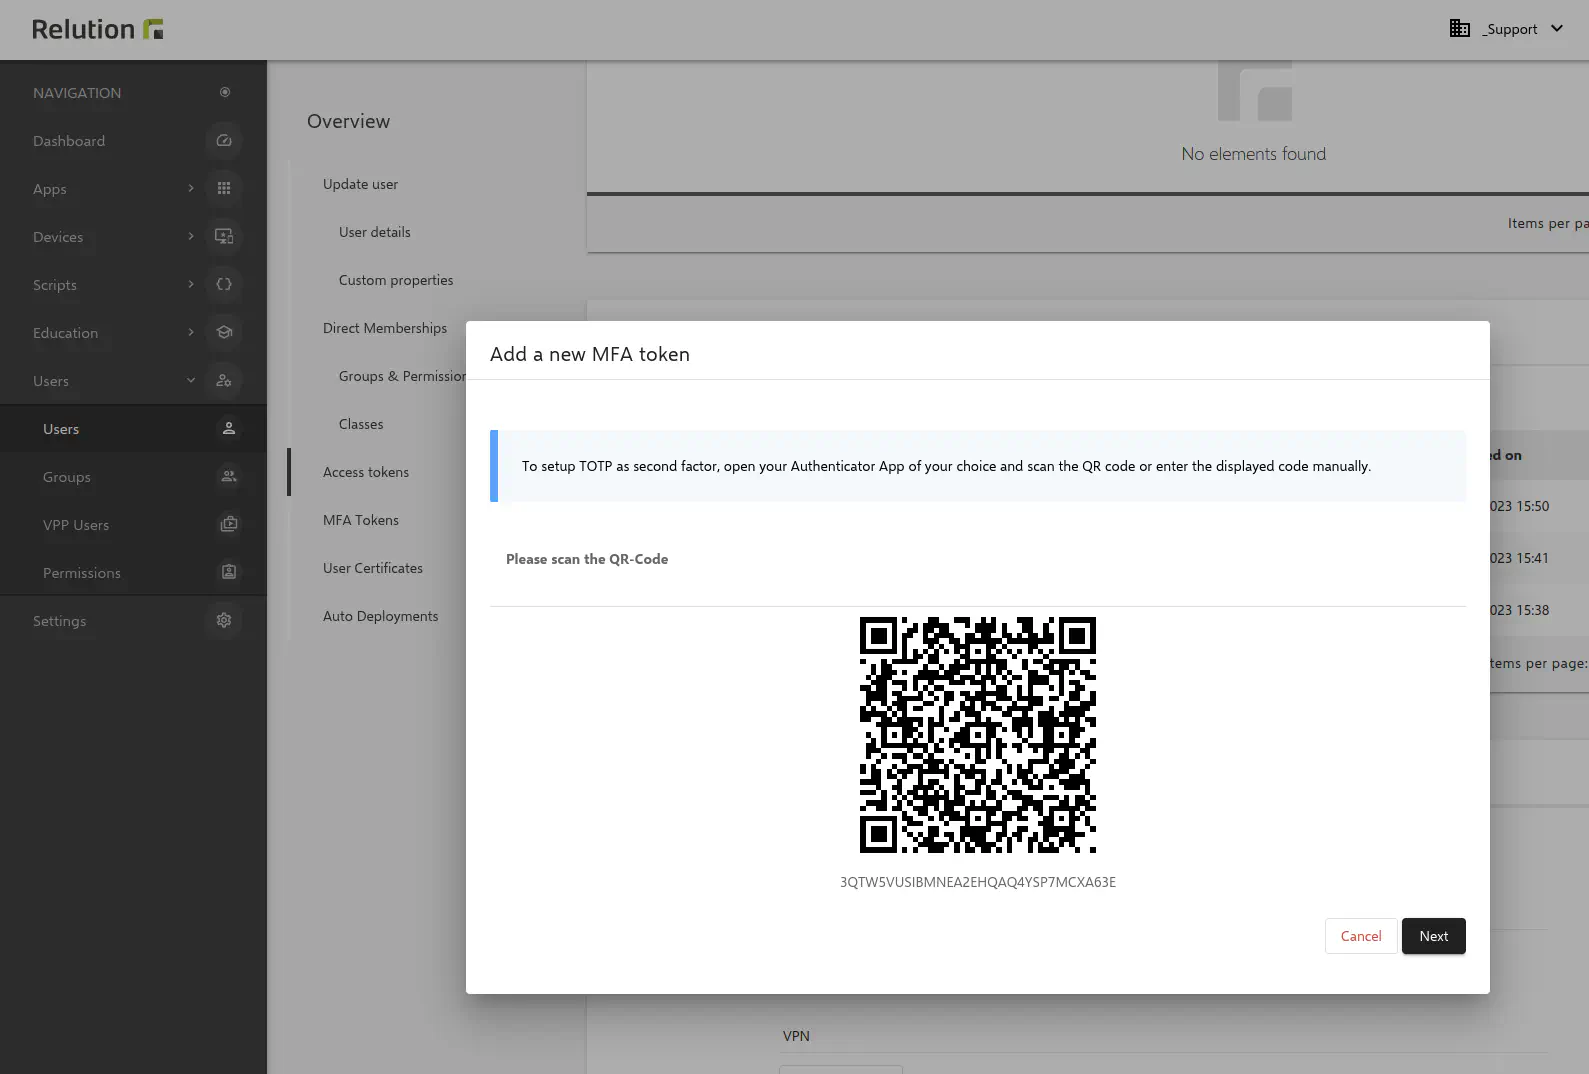Click the manual TOTP secret code text
The width and height of the screenshot is (1589, 1074).
[978, 882]
